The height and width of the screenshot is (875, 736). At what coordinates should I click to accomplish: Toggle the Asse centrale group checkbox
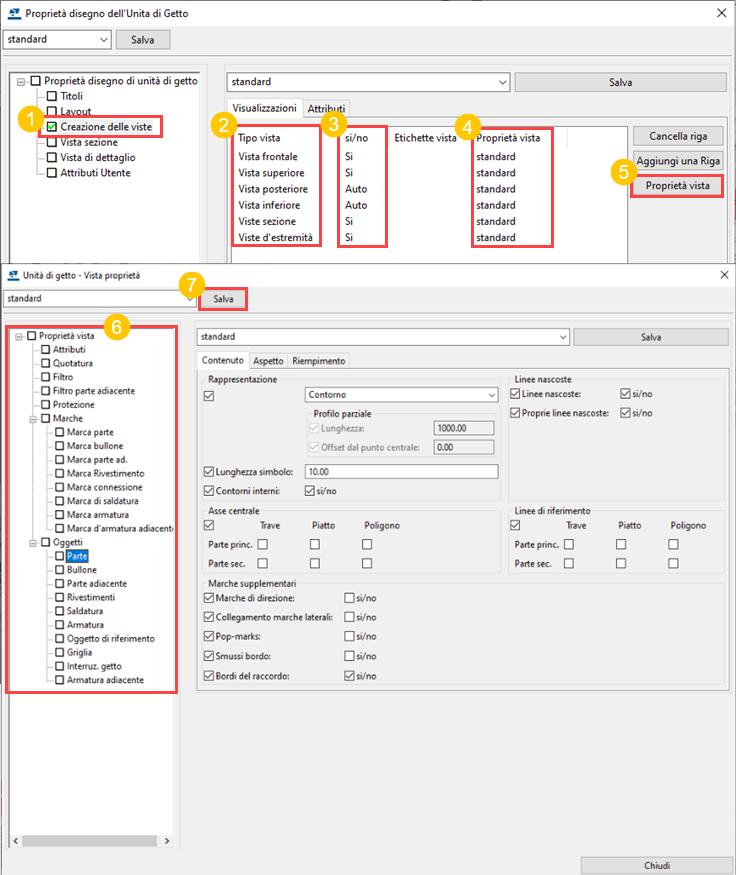tap(209, 525)
